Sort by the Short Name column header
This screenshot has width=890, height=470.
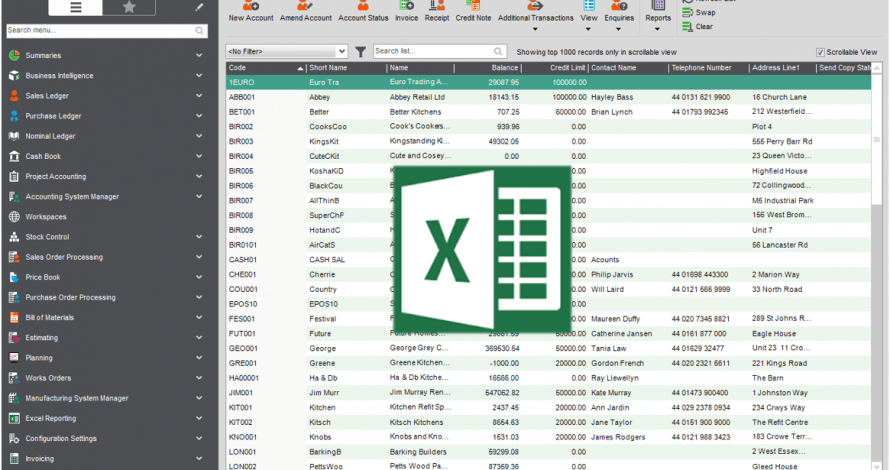[346, 68]
